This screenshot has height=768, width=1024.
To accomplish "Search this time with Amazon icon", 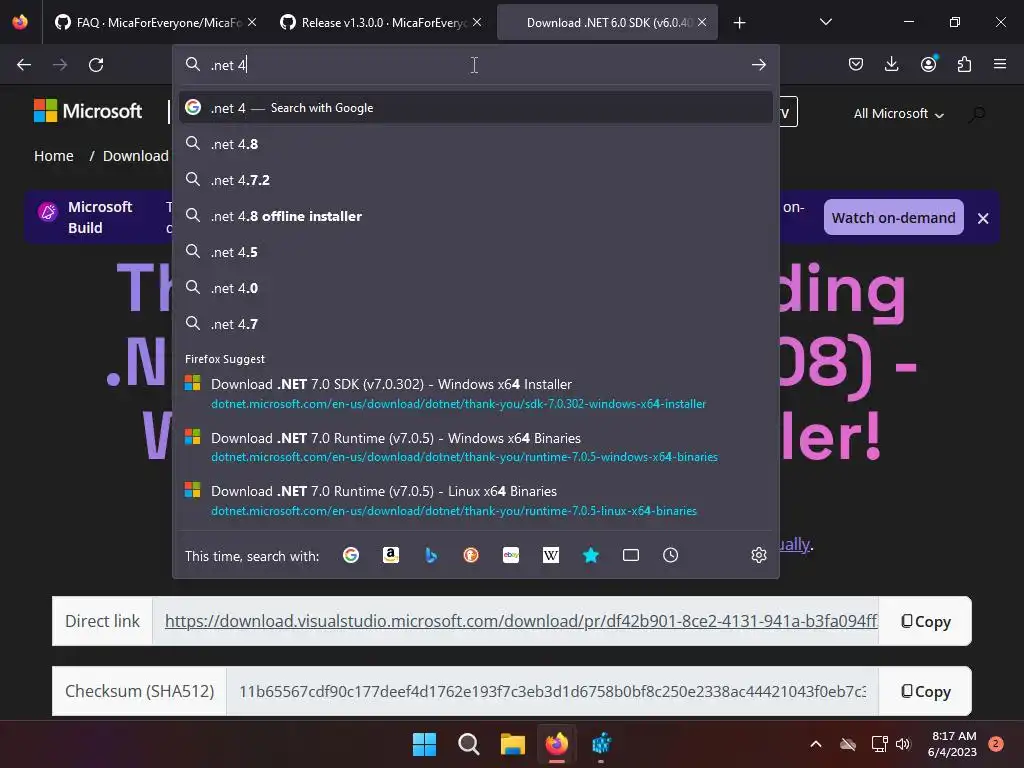I will [391, 555].
